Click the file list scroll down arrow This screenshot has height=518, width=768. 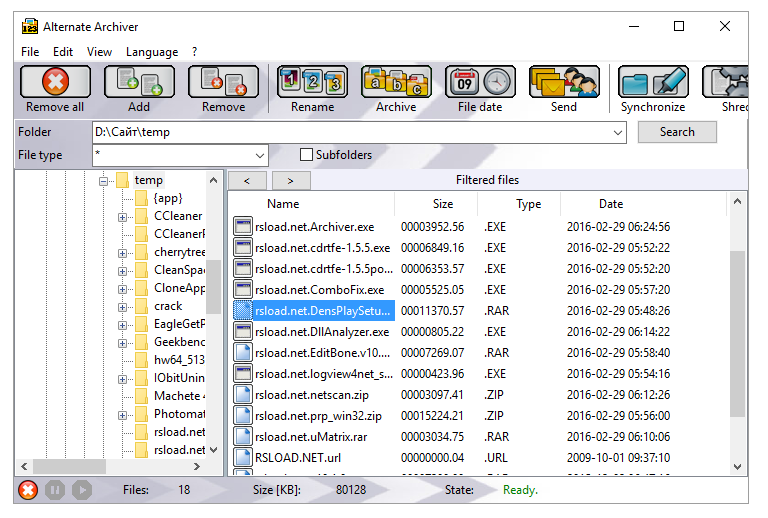737,467
